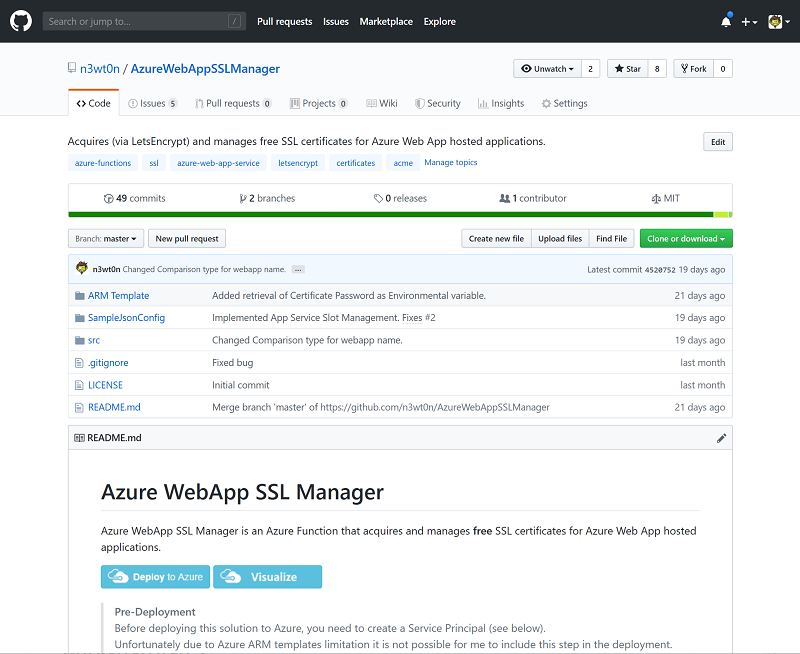View the 0 releases
800x654 pixels.
tap(401, 198)
